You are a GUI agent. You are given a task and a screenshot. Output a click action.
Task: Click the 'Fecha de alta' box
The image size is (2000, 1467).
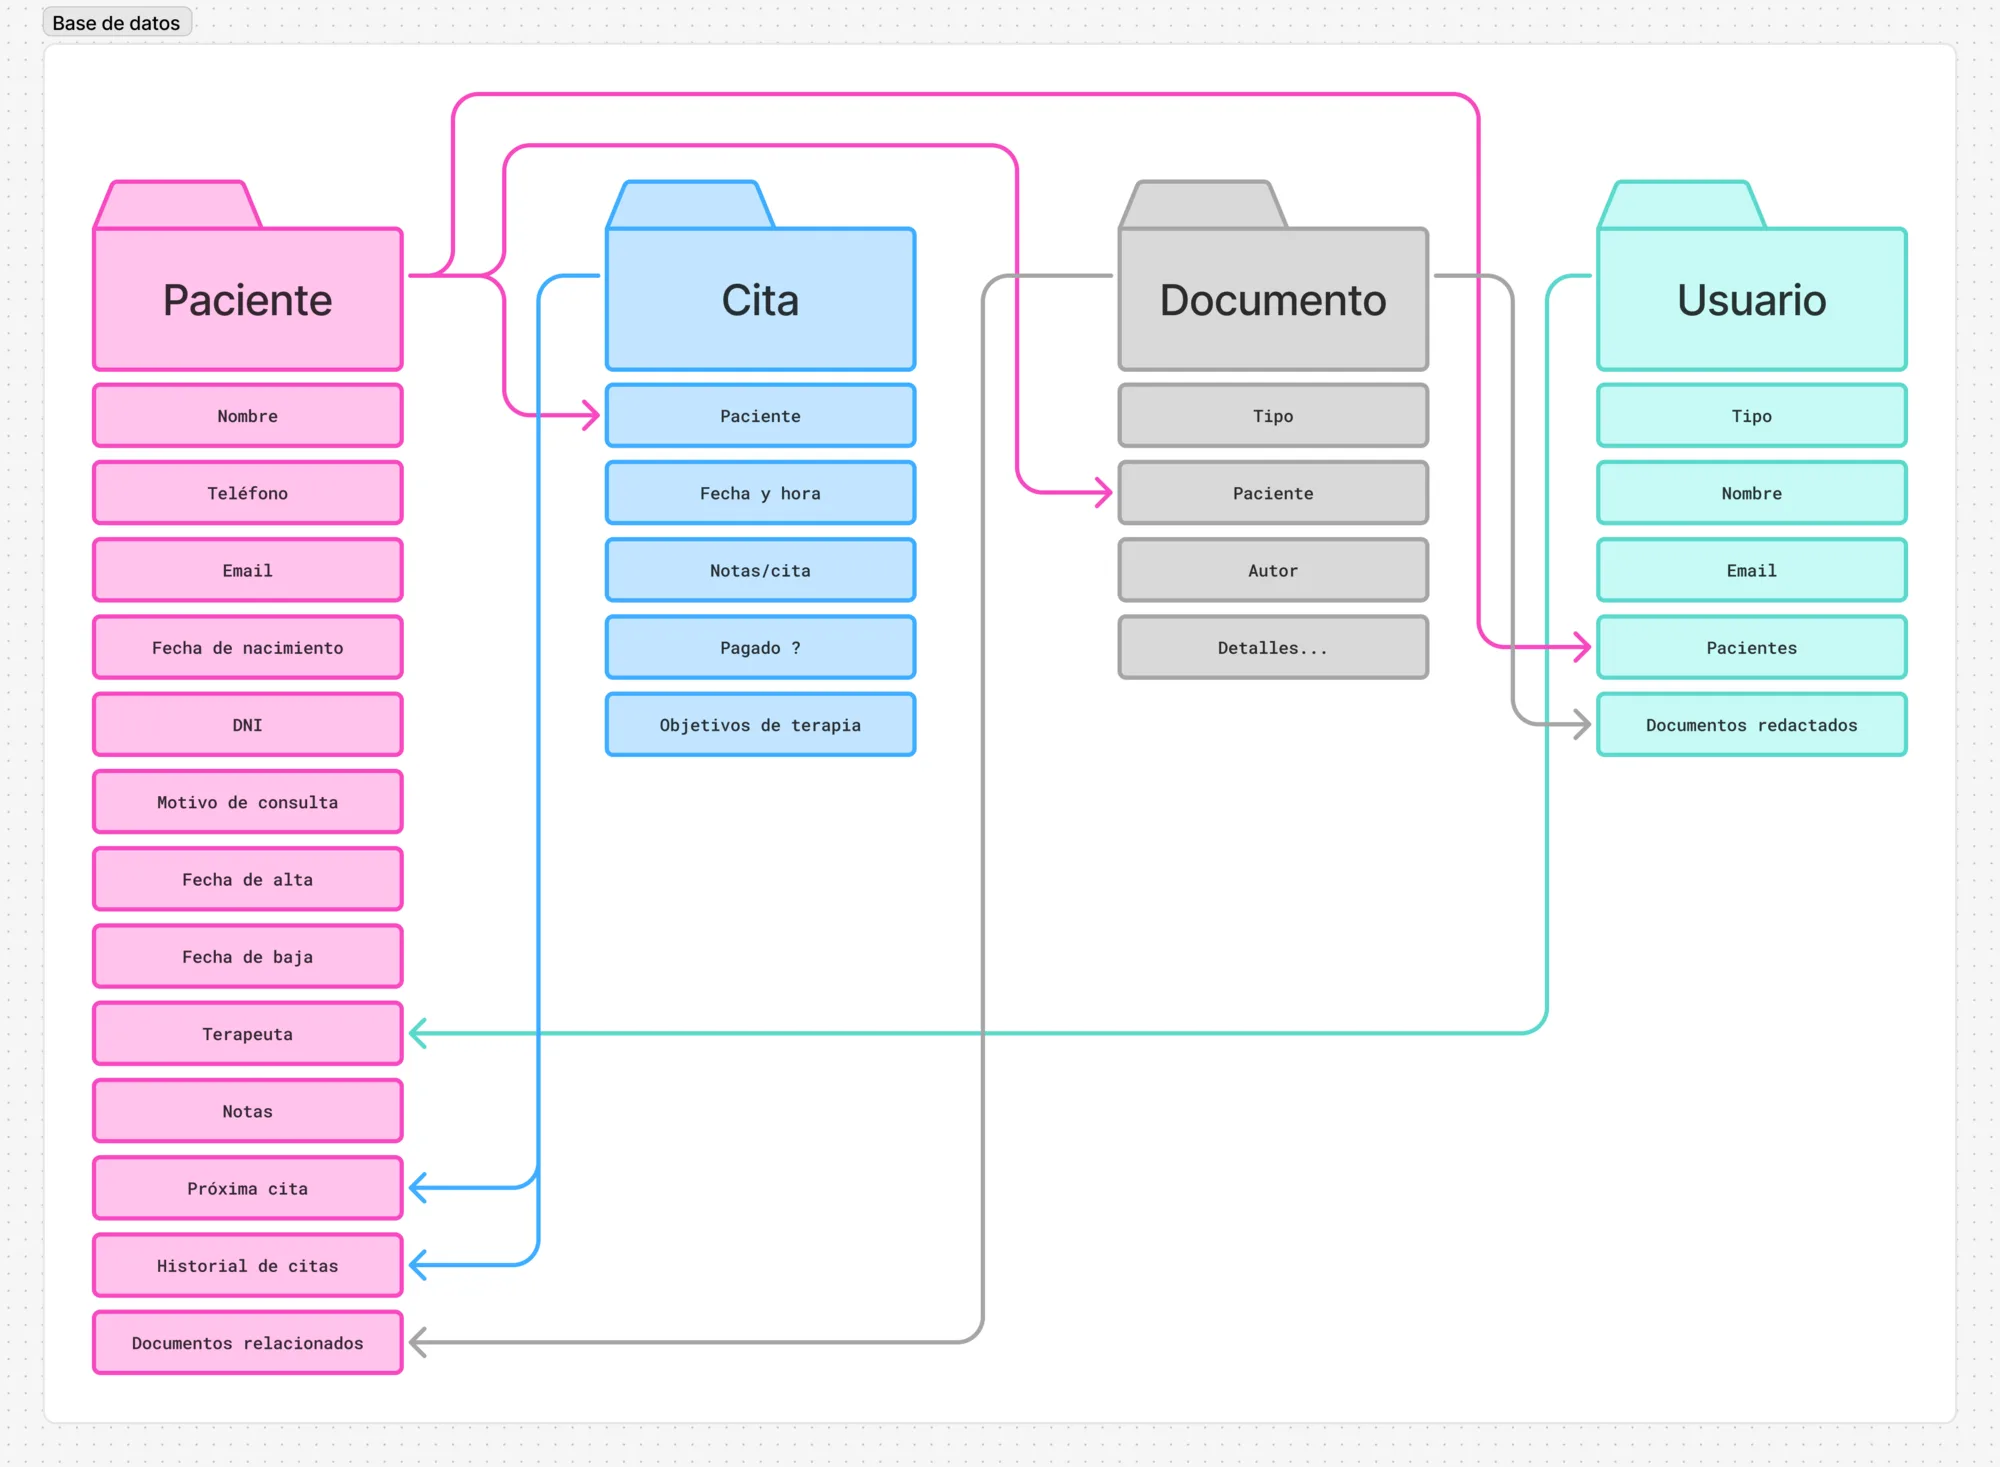pyautogui.click(x=248, y=879)
